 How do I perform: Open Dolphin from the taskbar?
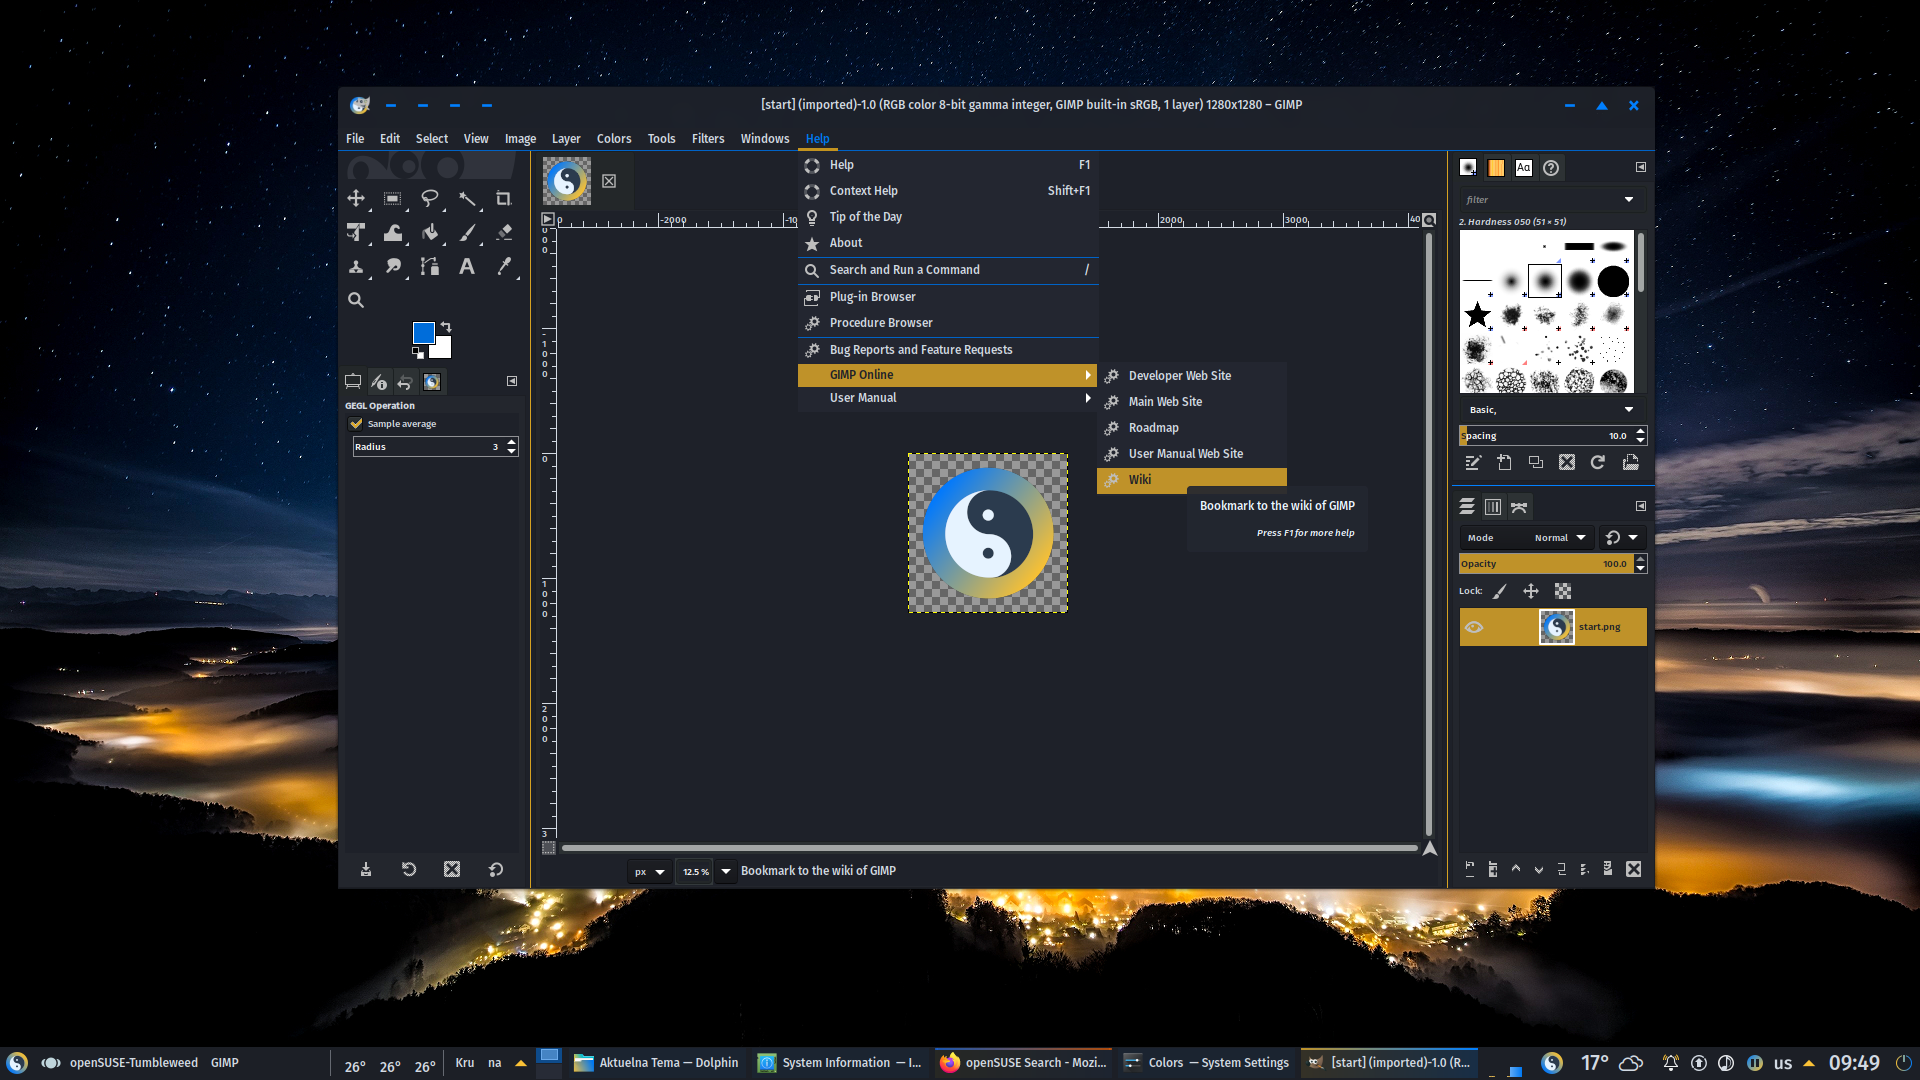click(x=656, y=1063)
